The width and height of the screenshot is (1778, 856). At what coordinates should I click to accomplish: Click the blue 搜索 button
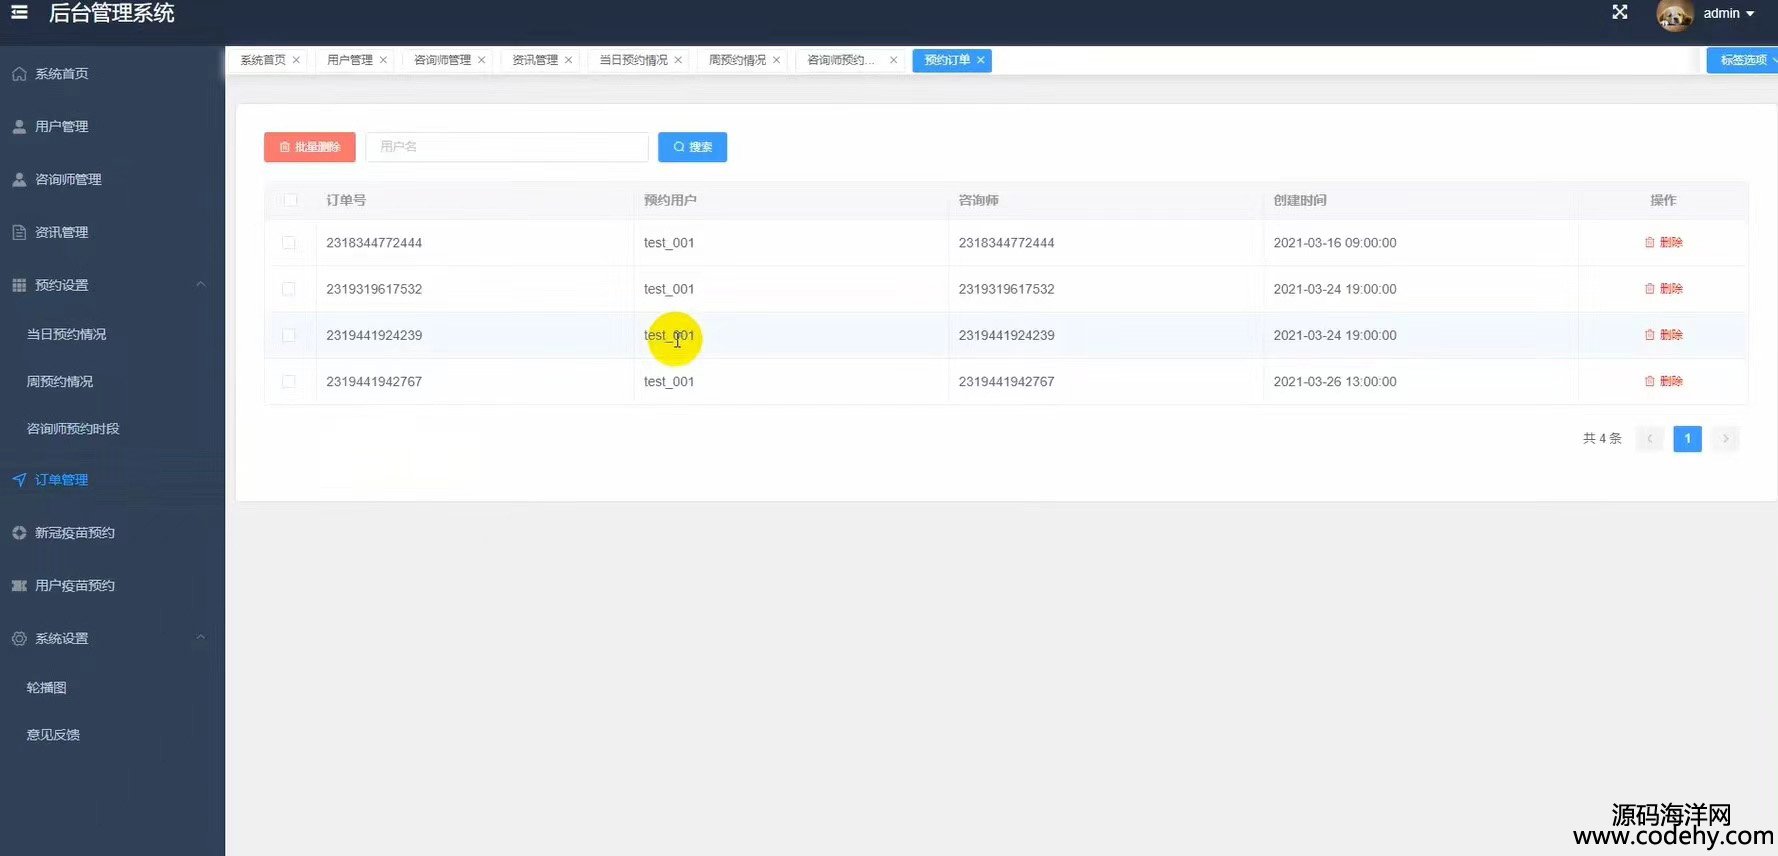coord(692,147)
